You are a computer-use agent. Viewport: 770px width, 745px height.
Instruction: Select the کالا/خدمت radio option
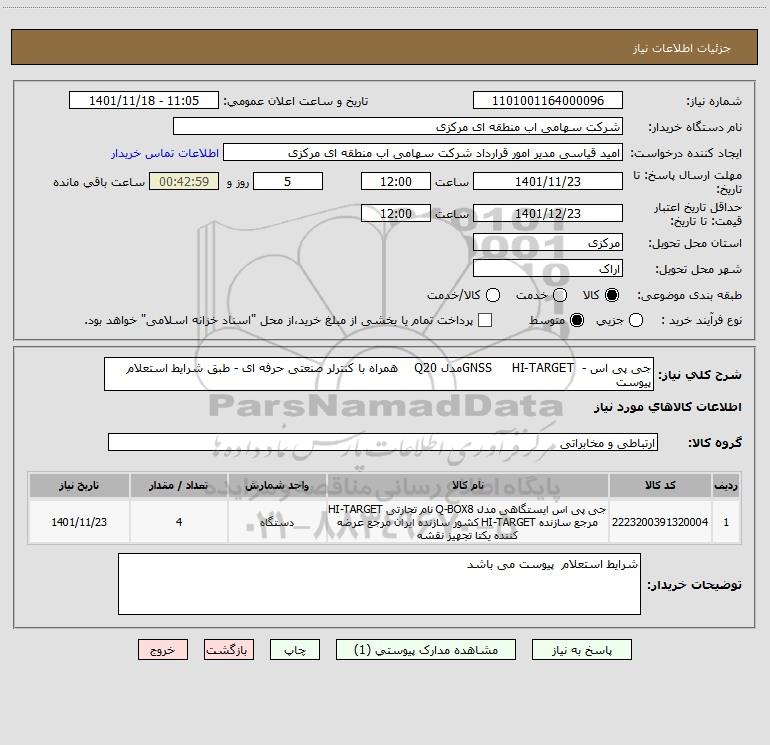(493, 295)
